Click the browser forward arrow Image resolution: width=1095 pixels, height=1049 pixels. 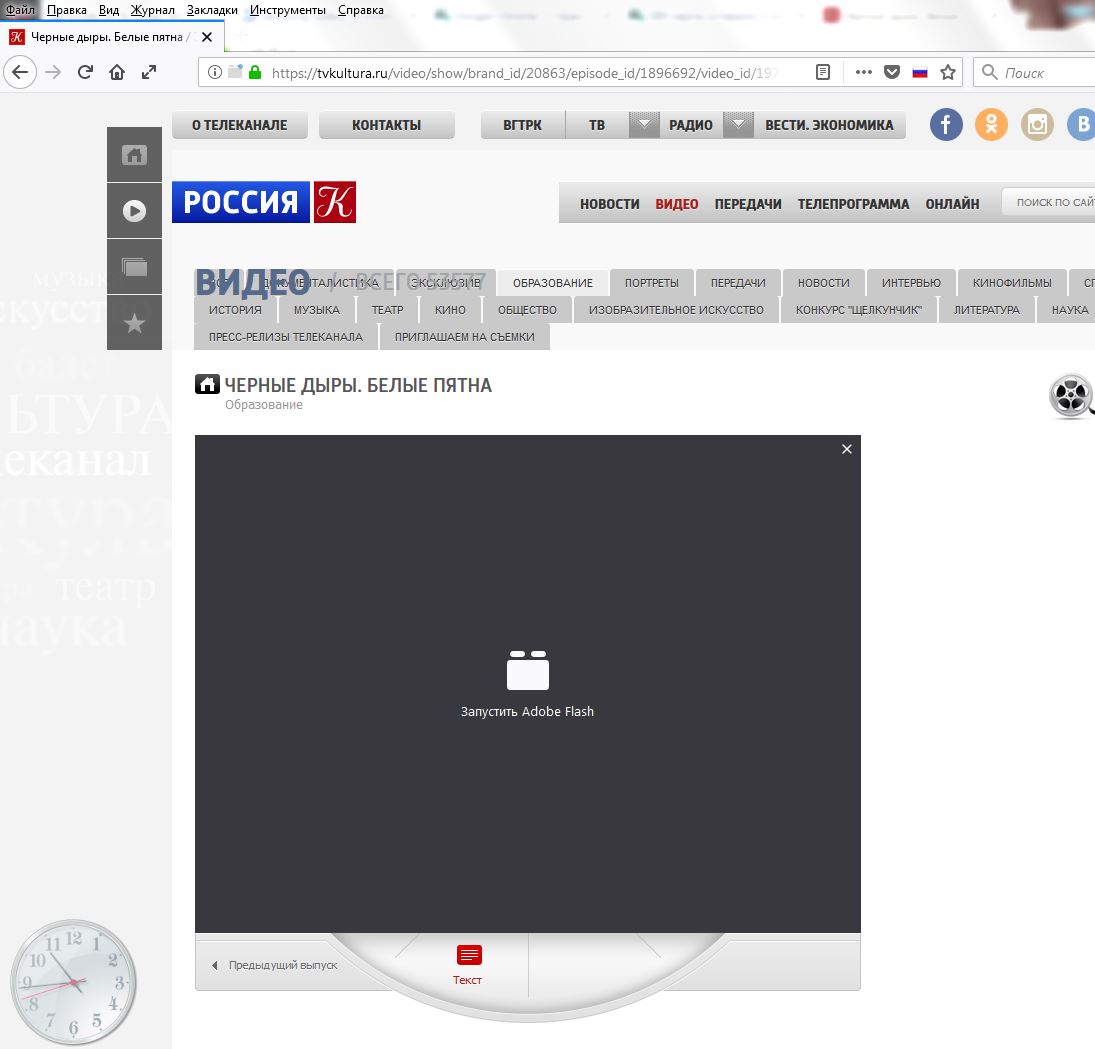pos(53,72)
